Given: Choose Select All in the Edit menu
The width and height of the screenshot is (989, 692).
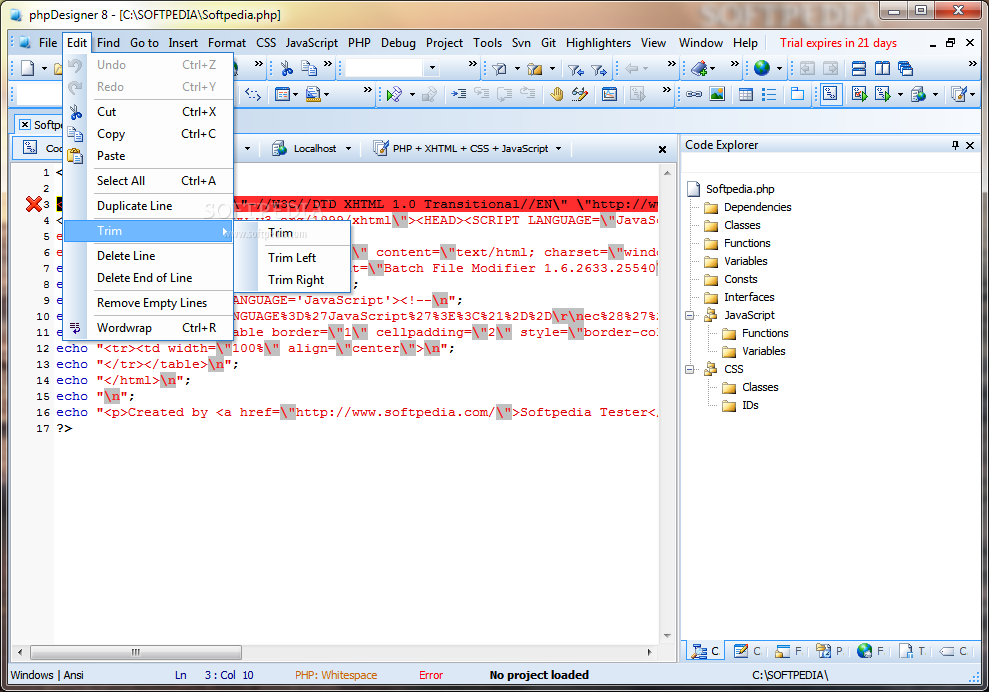Looking at the screenshot, I should (x=149, y=181).
